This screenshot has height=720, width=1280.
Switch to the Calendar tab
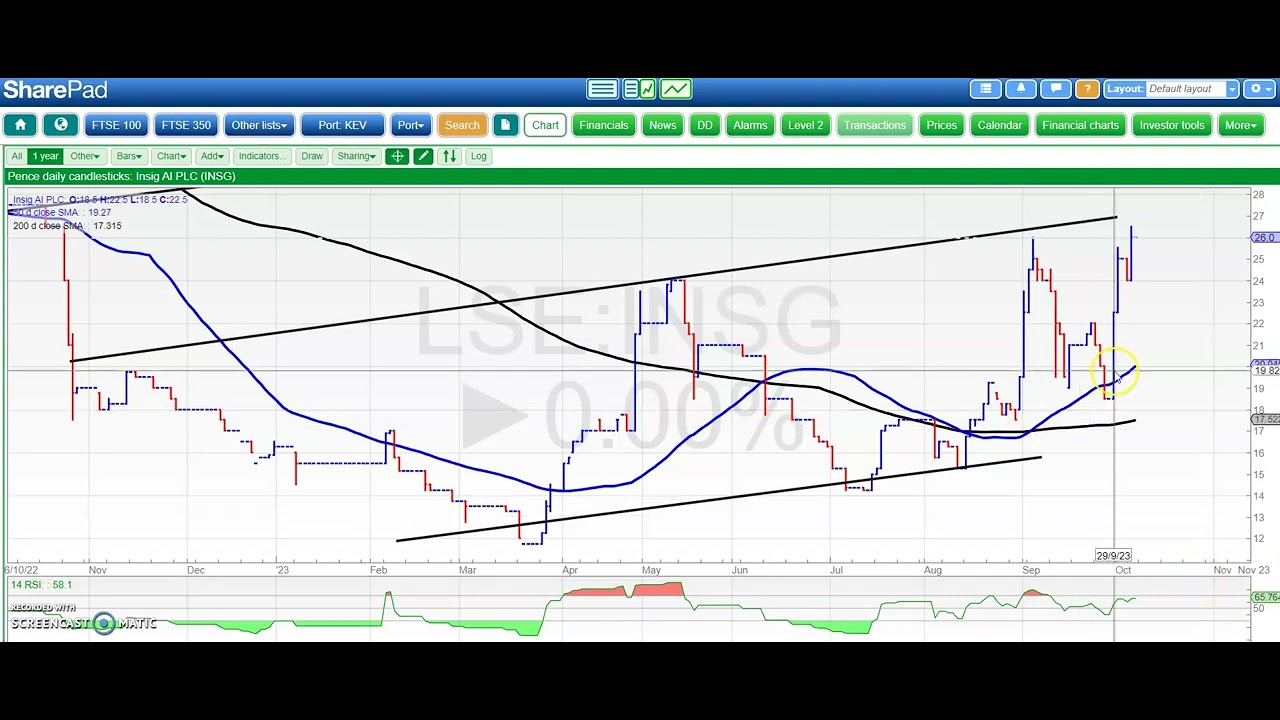pyautogui.click(x=999, y=125)
